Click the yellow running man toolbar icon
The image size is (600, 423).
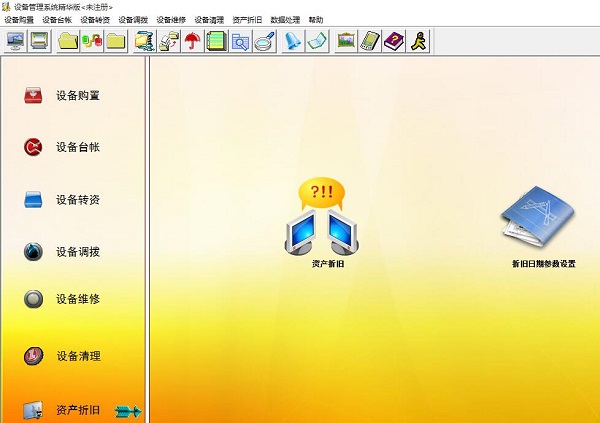click(418, 41)
